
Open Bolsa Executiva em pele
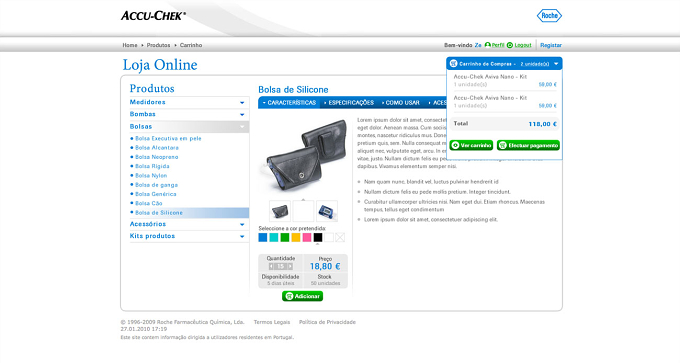[168, 138]
